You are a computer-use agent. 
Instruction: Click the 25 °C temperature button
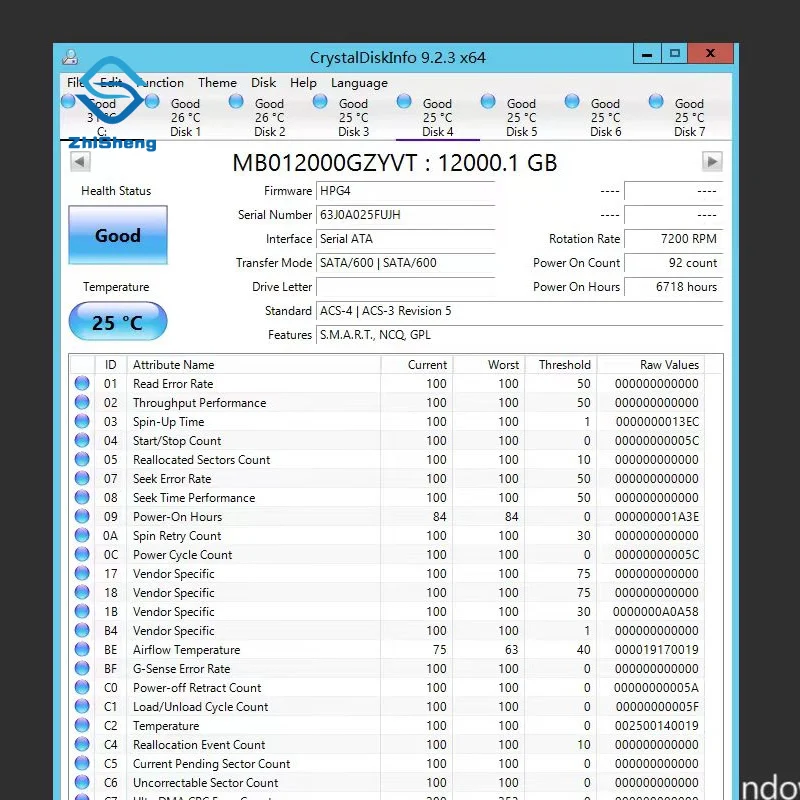point(118,321)
